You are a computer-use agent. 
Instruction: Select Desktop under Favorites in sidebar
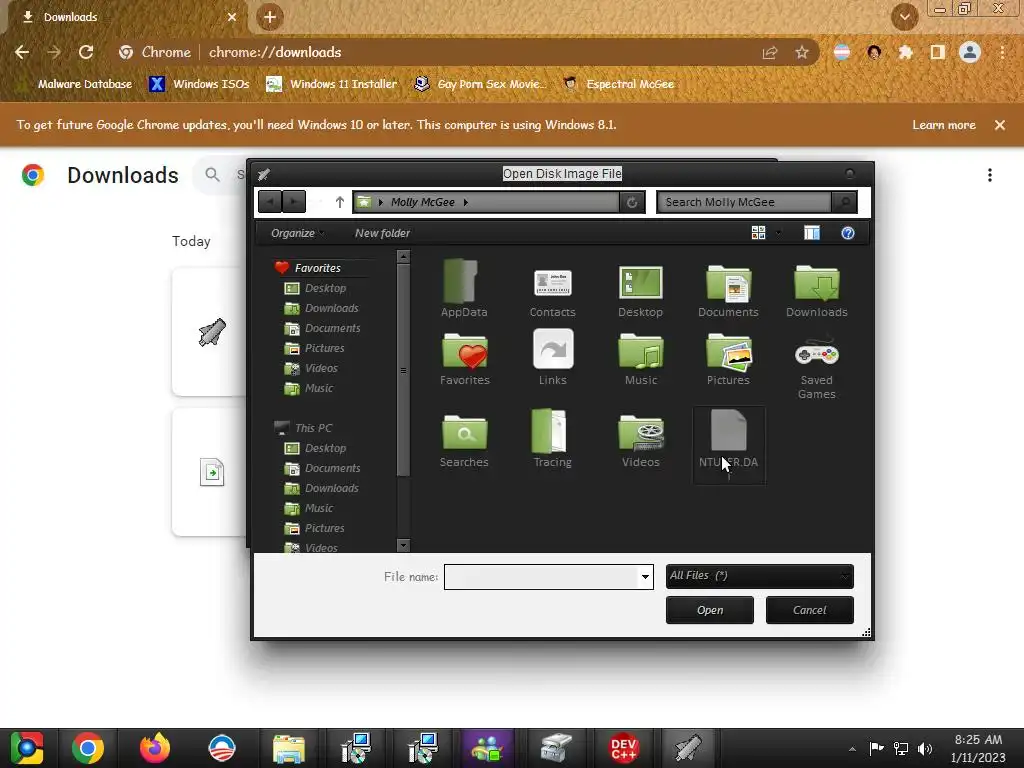[325, 288]
